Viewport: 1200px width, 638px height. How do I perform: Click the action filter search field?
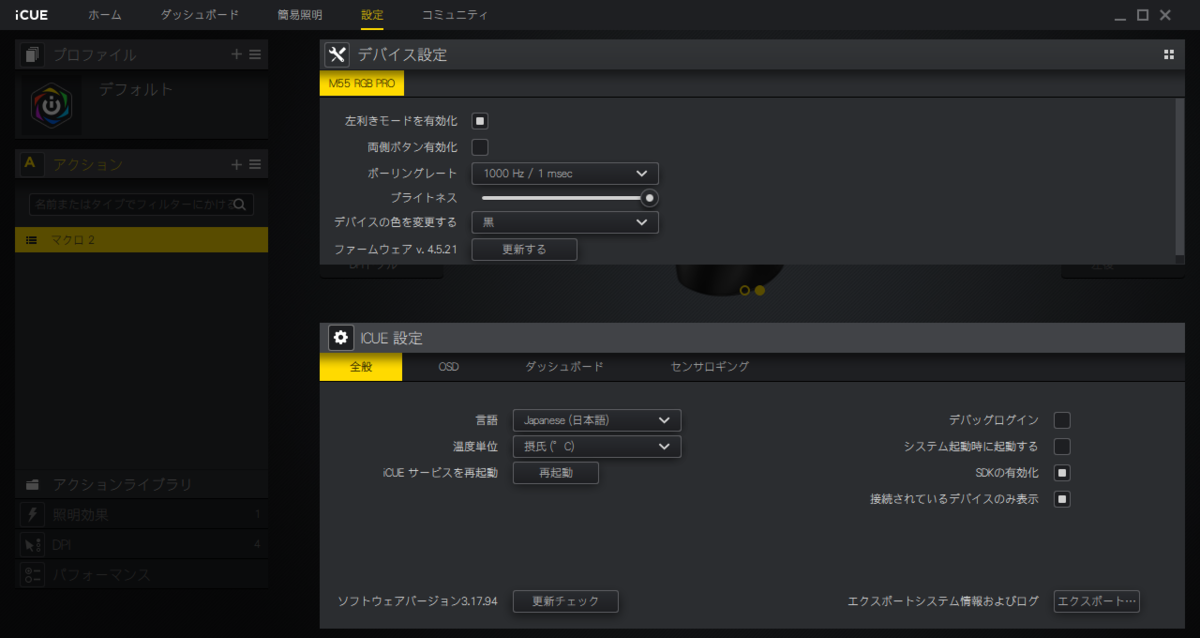(x=141, y=205)
